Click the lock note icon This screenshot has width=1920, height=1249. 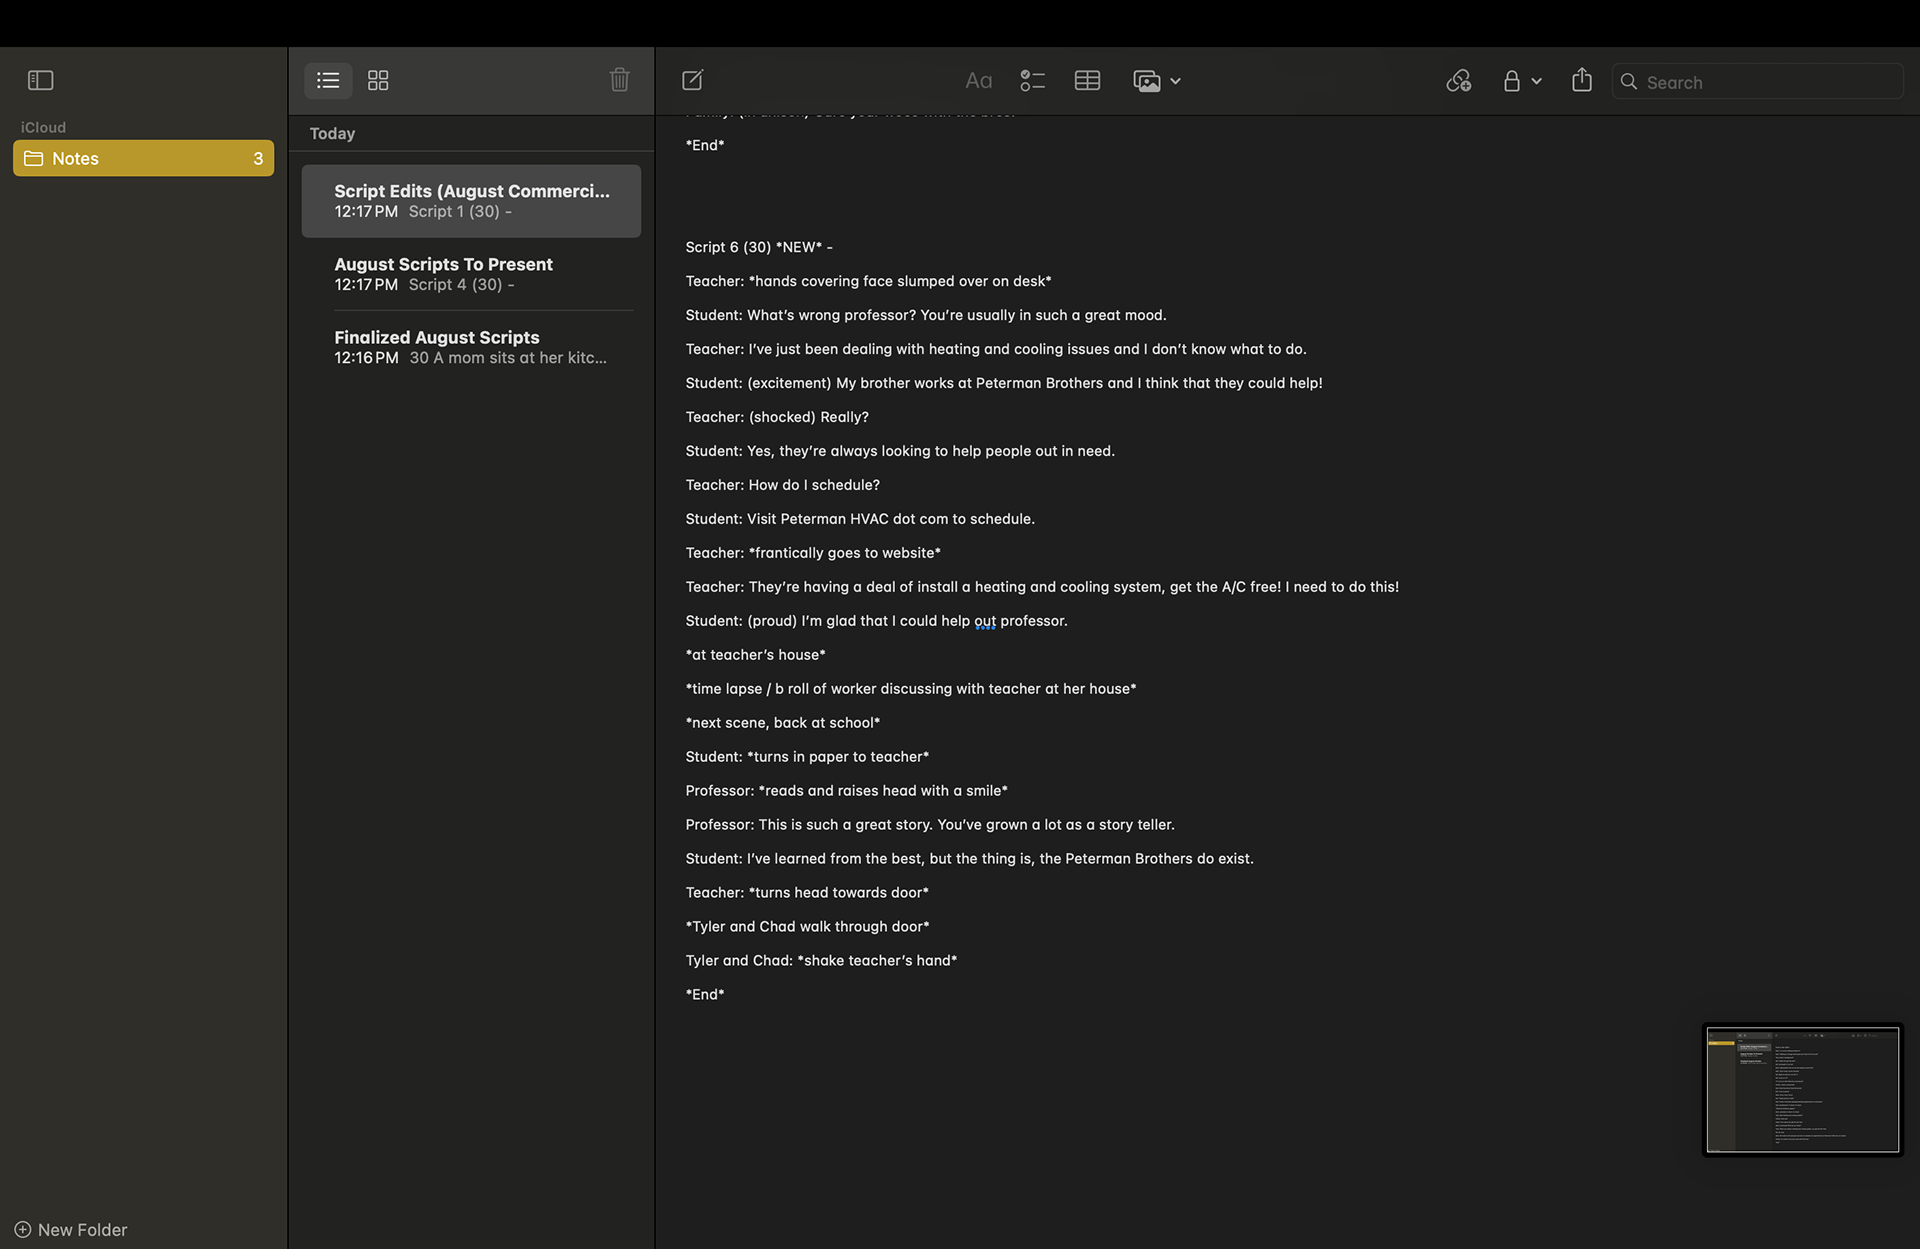[1511, 81]
